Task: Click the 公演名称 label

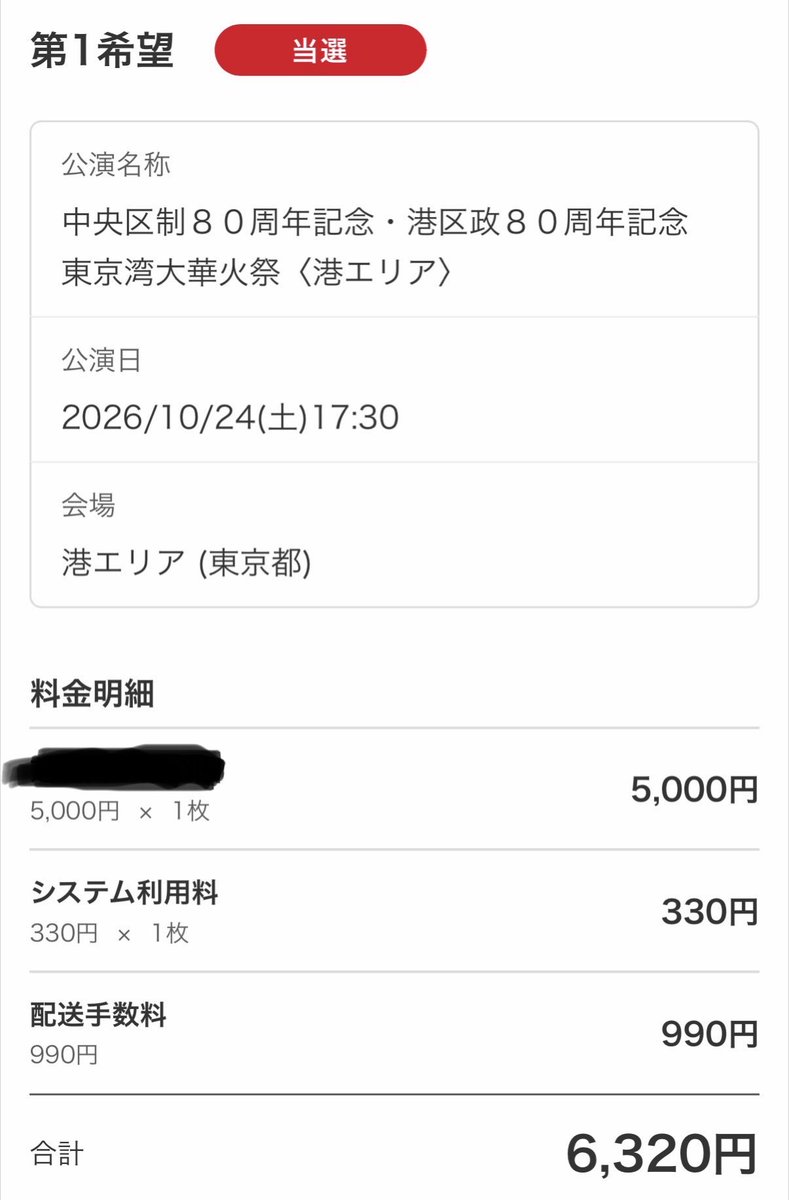Action: (116, 163)
